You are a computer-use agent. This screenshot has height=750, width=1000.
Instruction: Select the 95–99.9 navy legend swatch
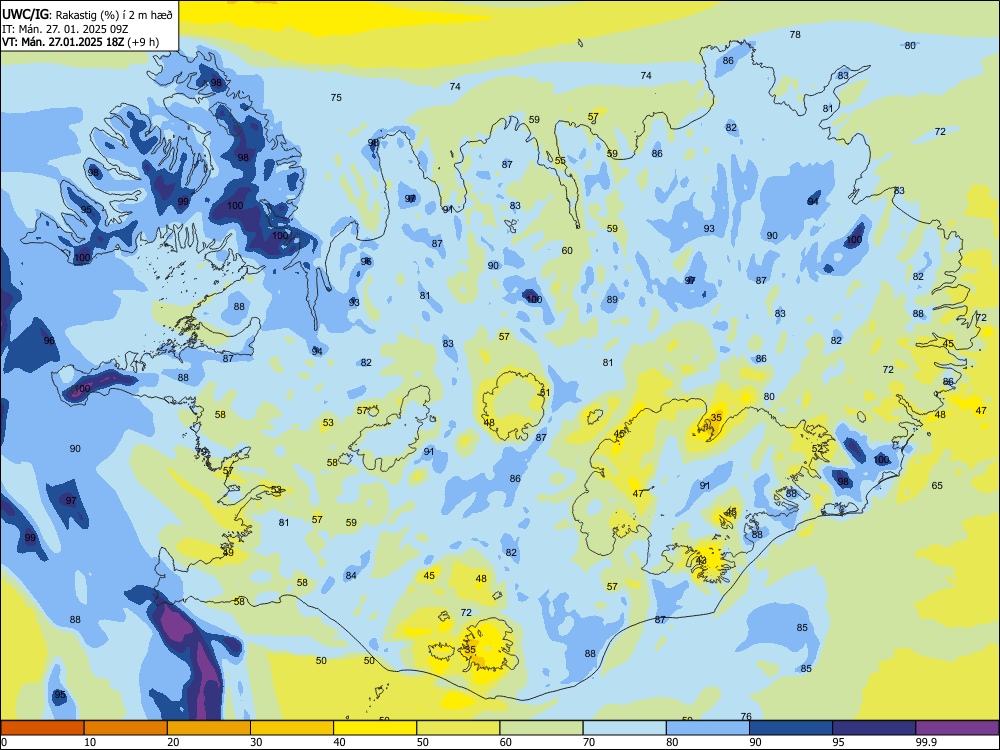point(874,728)
